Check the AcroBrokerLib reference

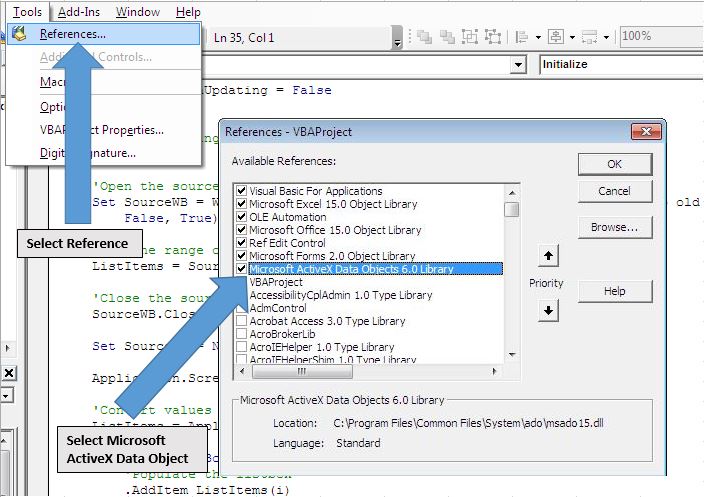pyautogui.click(x=242, y=334)
